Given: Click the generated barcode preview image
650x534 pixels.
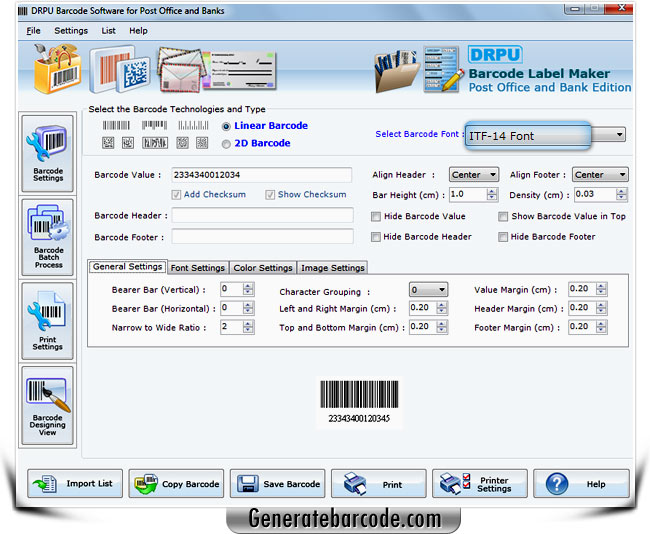Looking at the screenshot, I should coord(359,402).
